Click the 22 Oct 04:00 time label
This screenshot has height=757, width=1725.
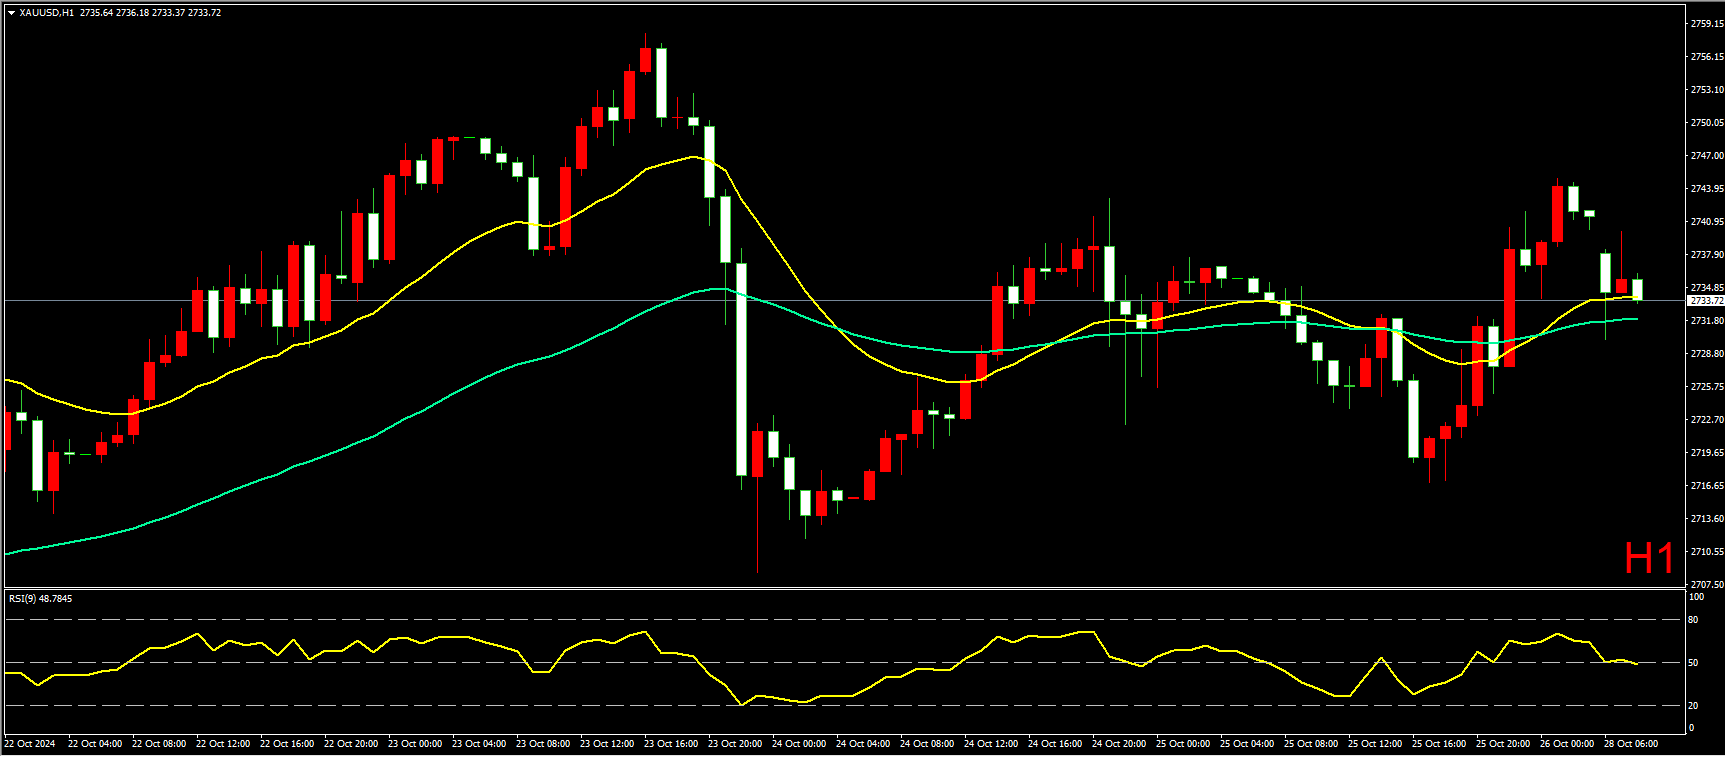95,744
